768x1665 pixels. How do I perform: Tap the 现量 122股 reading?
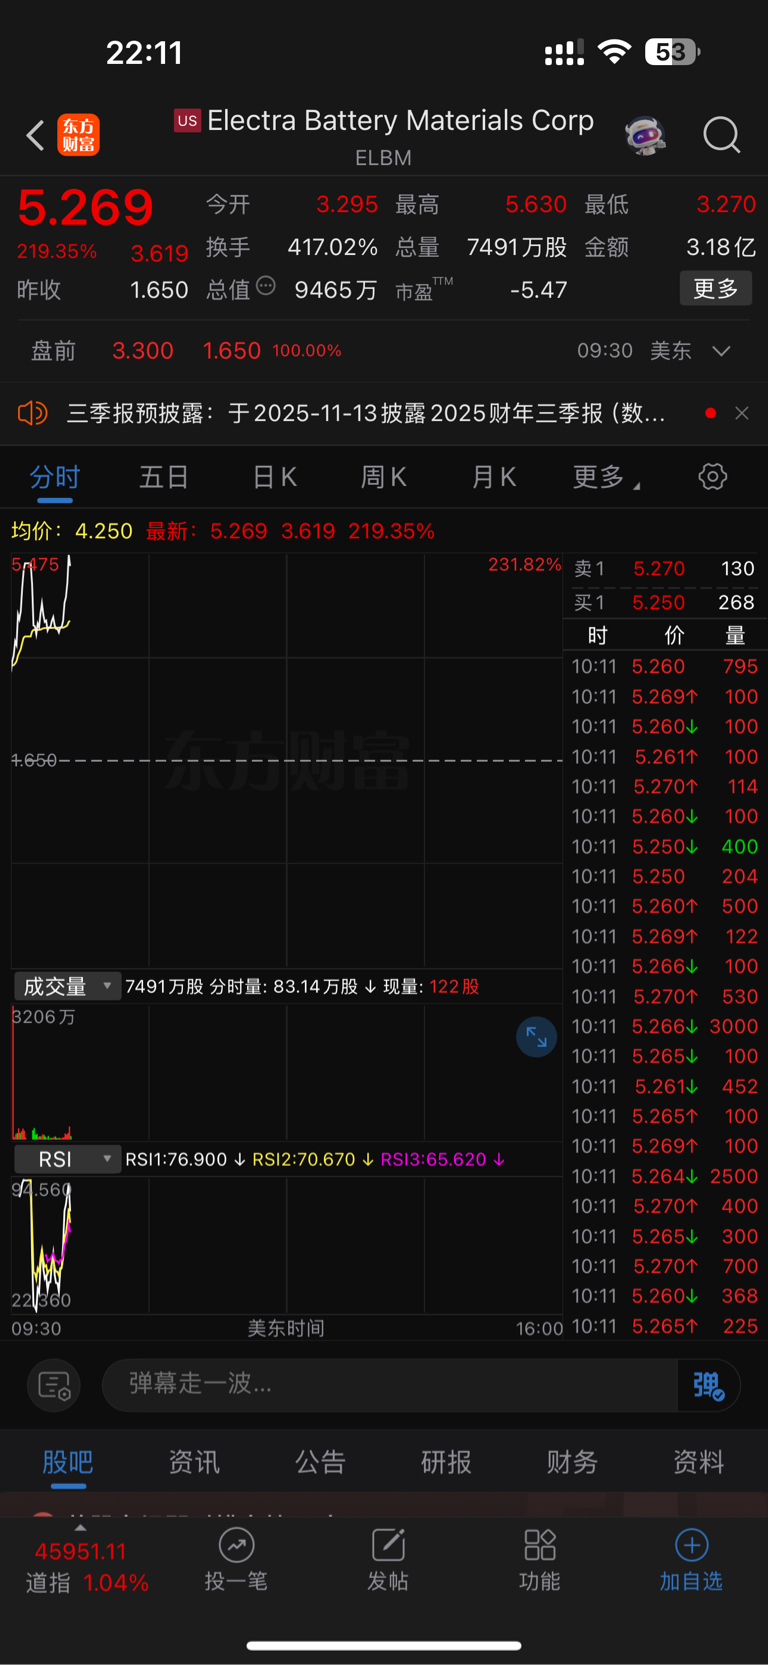coord(431,987)
